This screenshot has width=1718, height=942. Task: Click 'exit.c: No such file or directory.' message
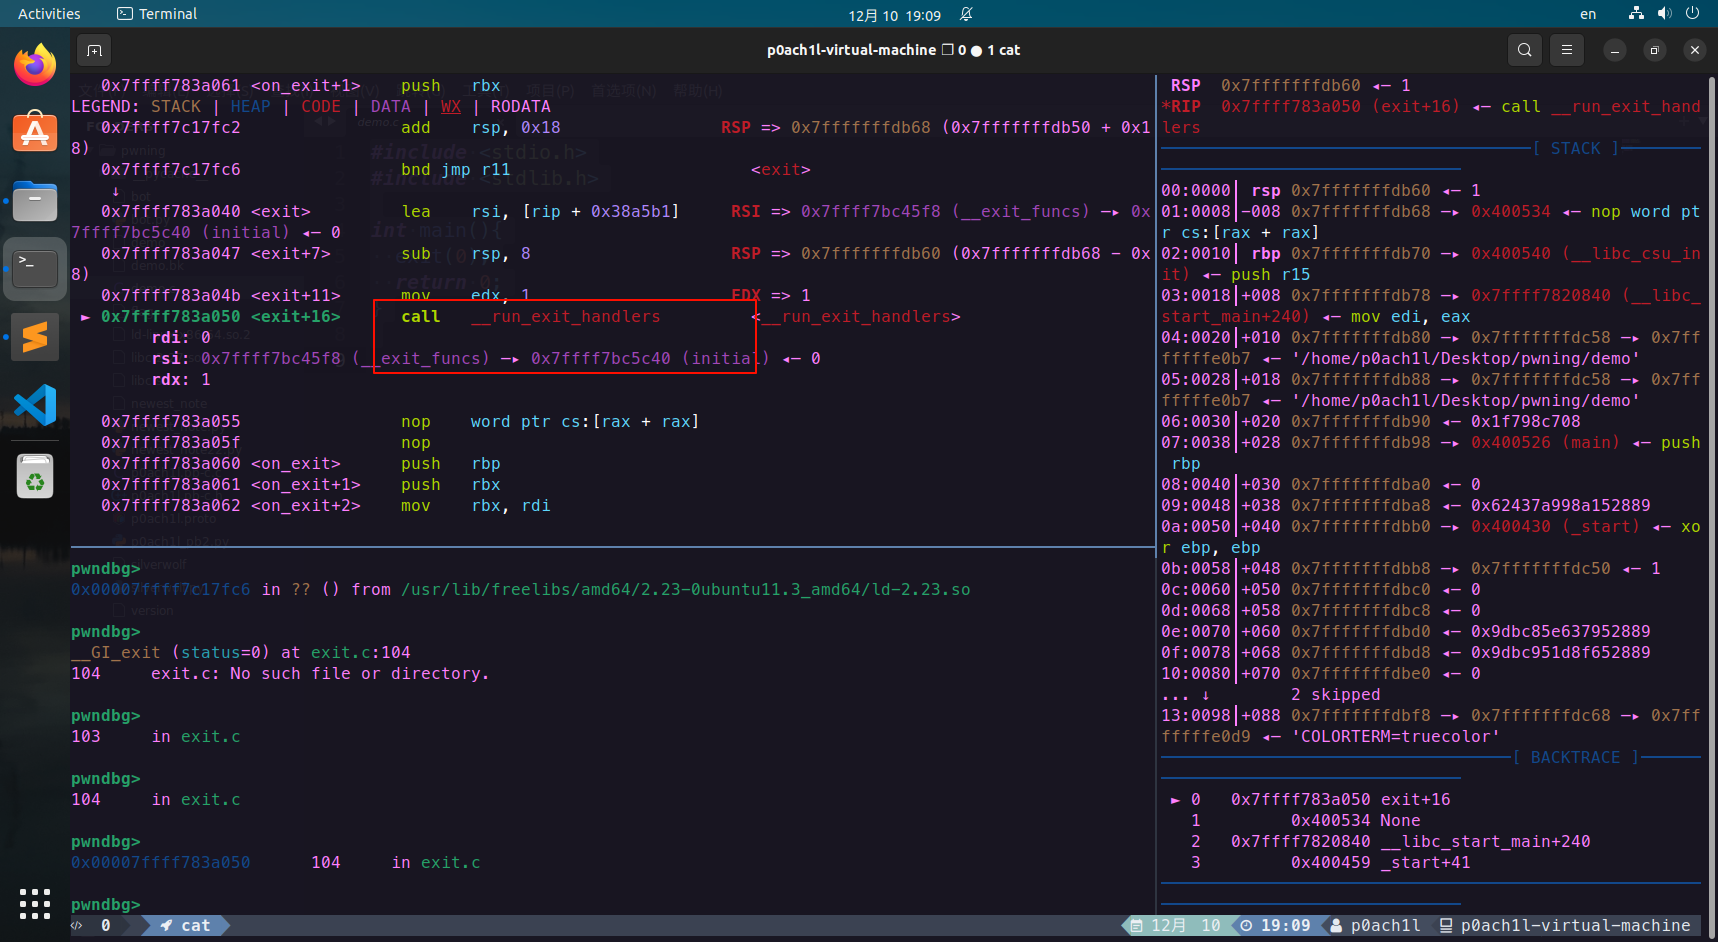(x=320, y=674)
